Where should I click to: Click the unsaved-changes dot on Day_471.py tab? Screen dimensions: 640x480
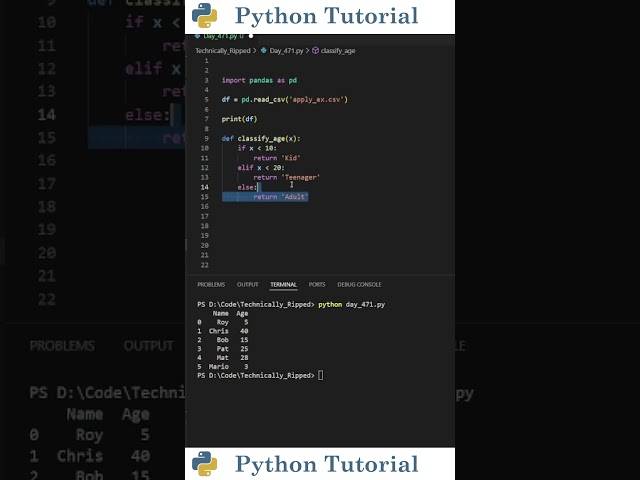pyautogui.click(x=251, y=36)
